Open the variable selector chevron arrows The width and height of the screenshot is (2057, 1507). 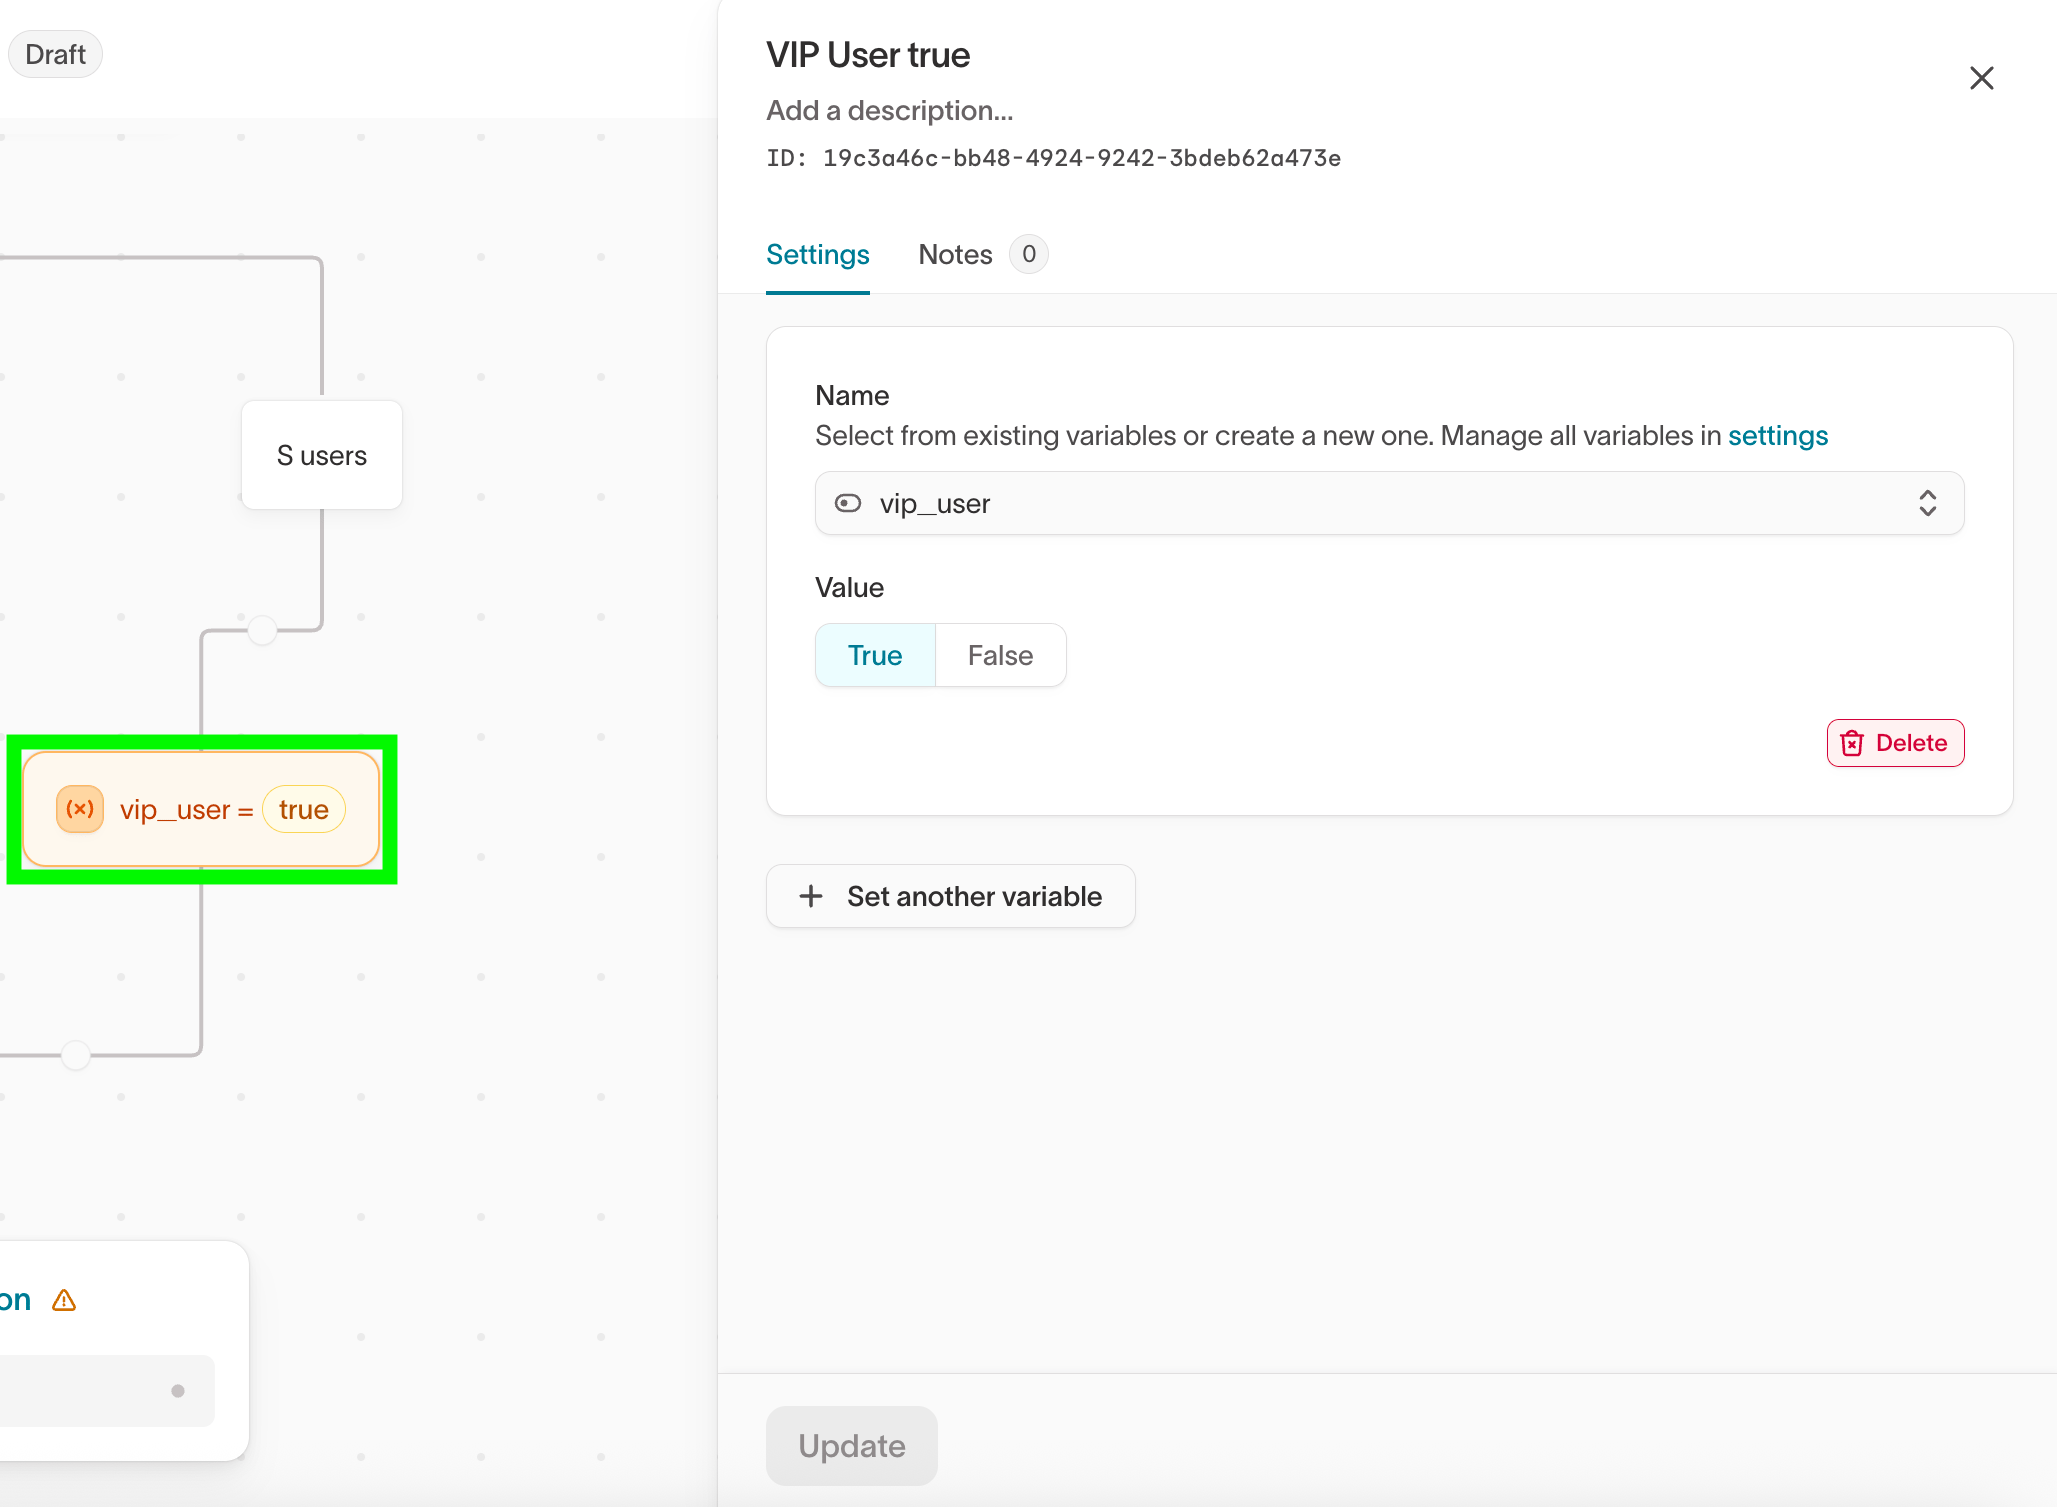[x=1927, y=503]
